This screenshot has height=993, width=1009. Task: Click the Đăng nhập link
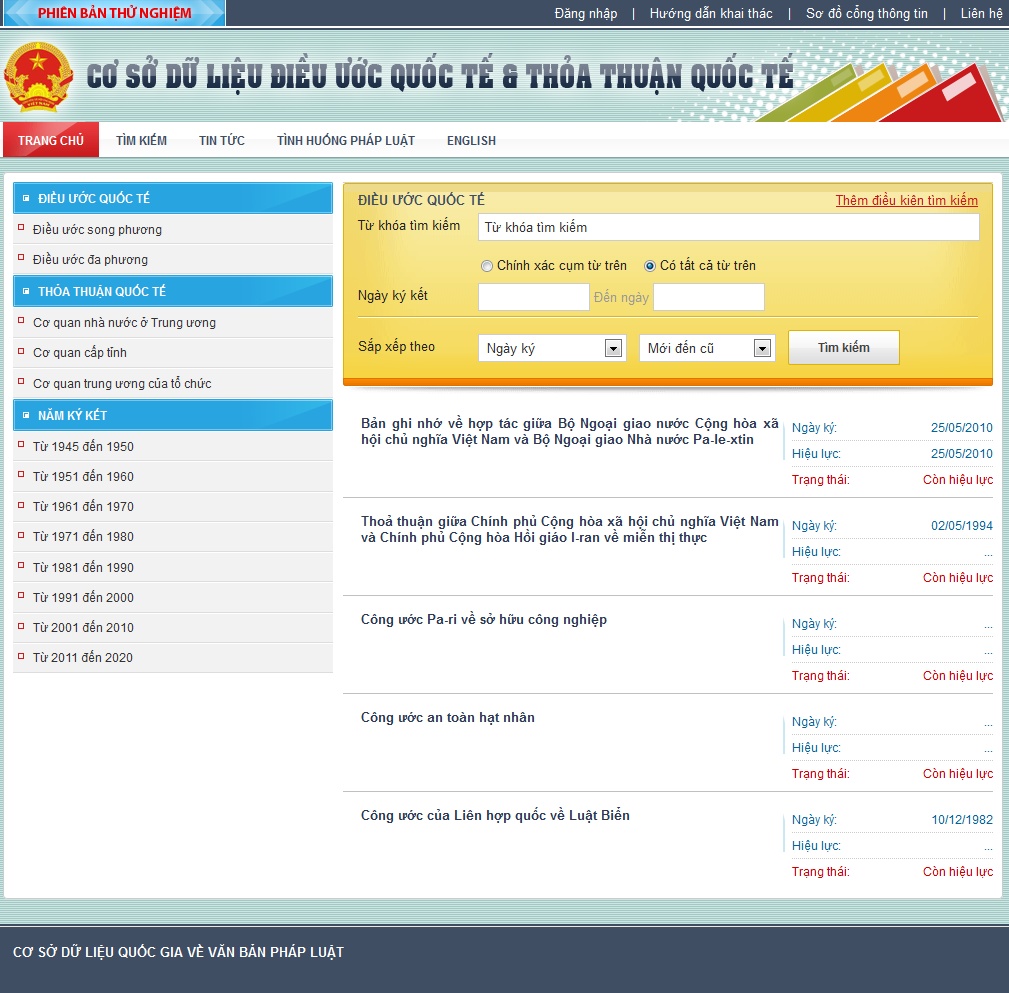pyautogui.click(x=586, y=14)
